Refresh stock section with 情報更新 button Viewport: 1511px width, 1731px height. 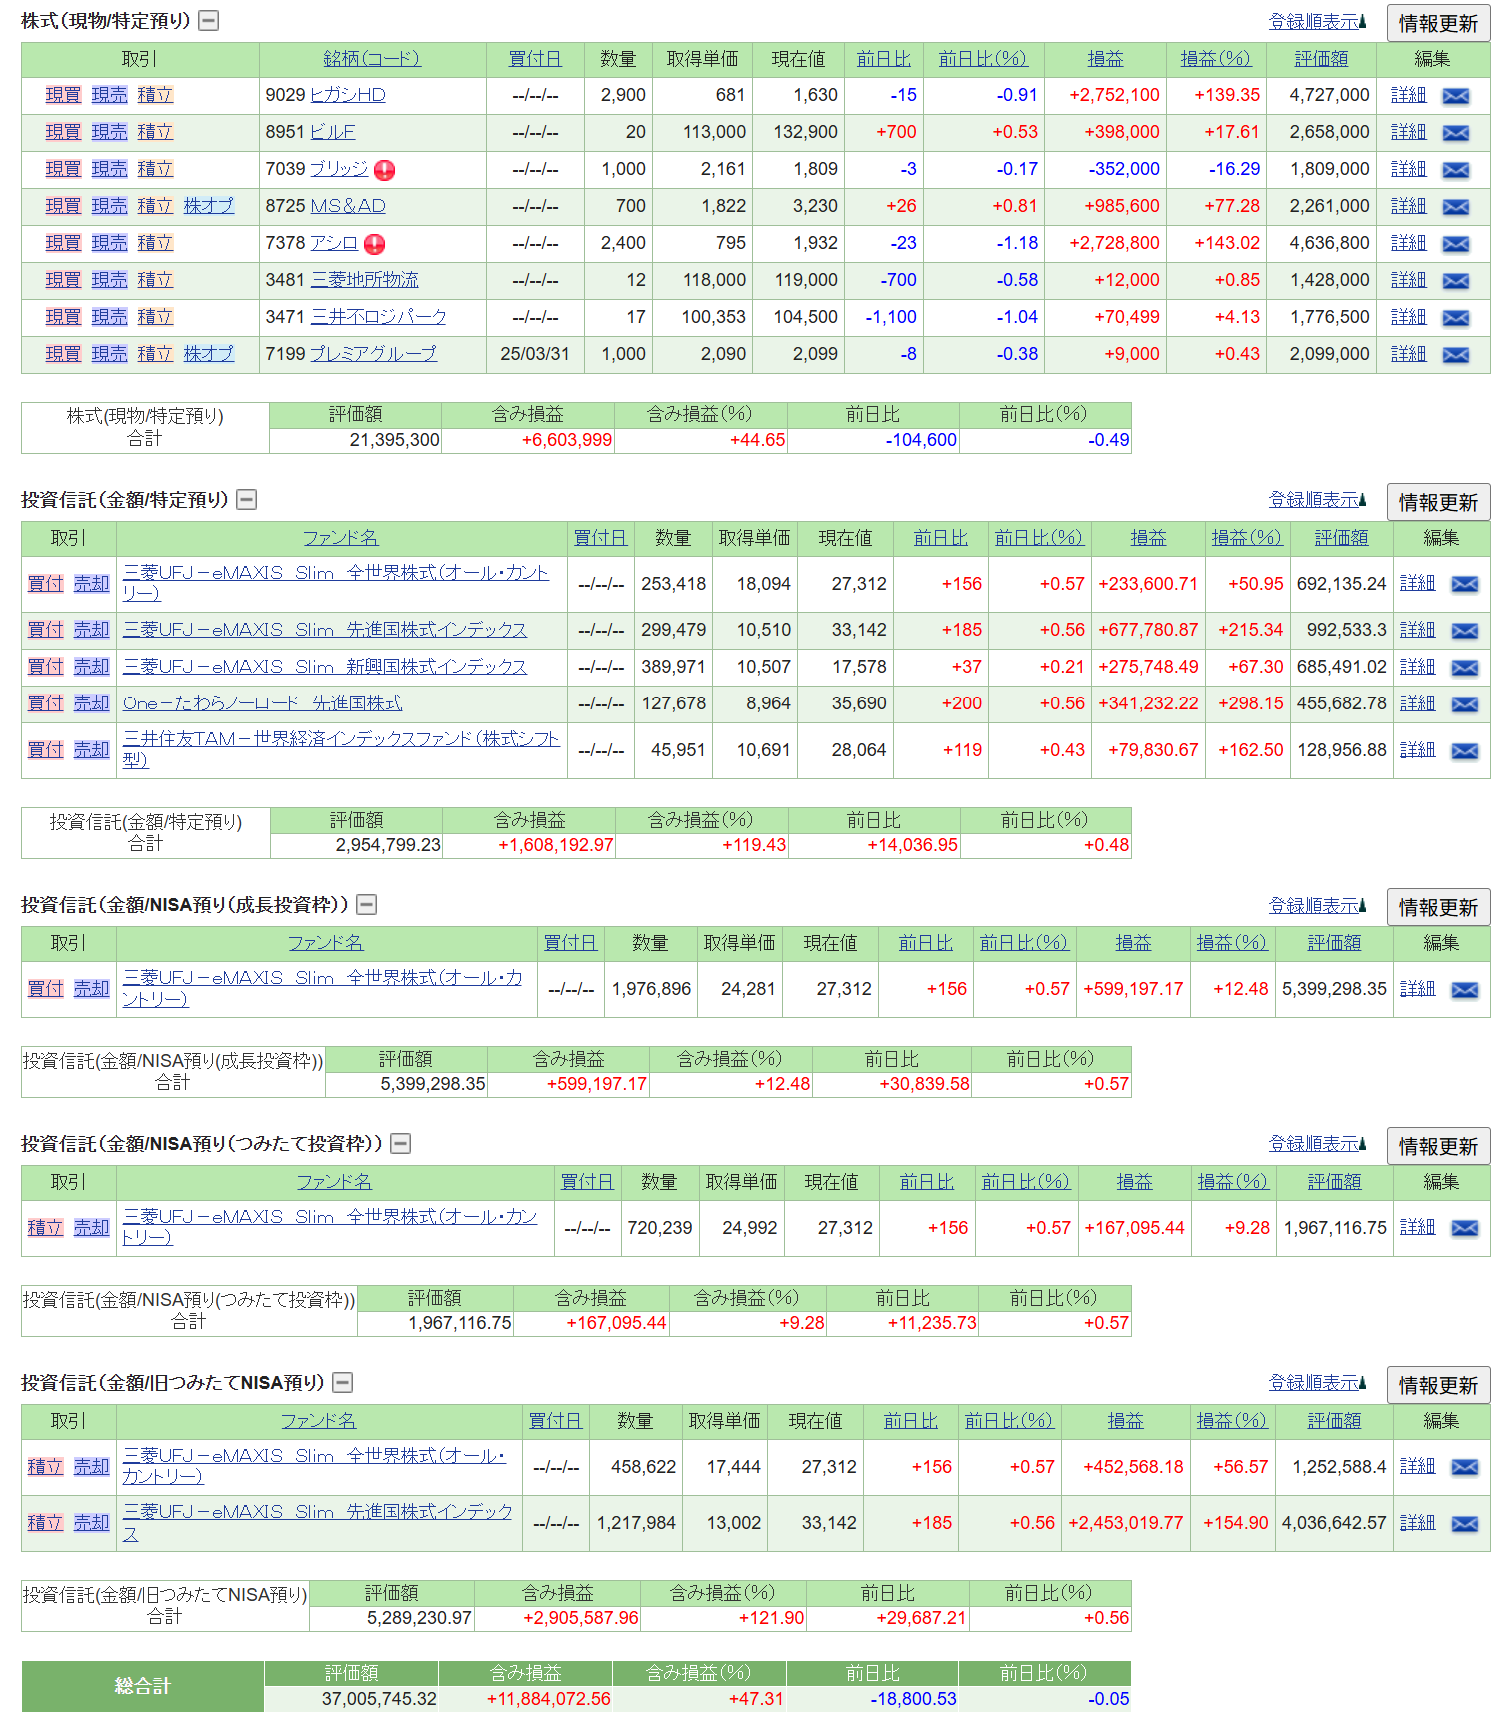point(1438,23)
